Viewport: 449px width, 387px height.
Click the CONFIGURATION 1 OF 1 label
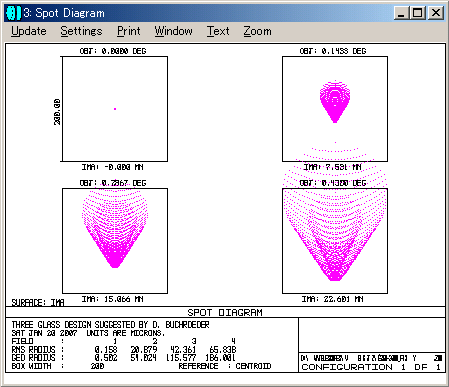pyautogui.click(x=371, y=367)
